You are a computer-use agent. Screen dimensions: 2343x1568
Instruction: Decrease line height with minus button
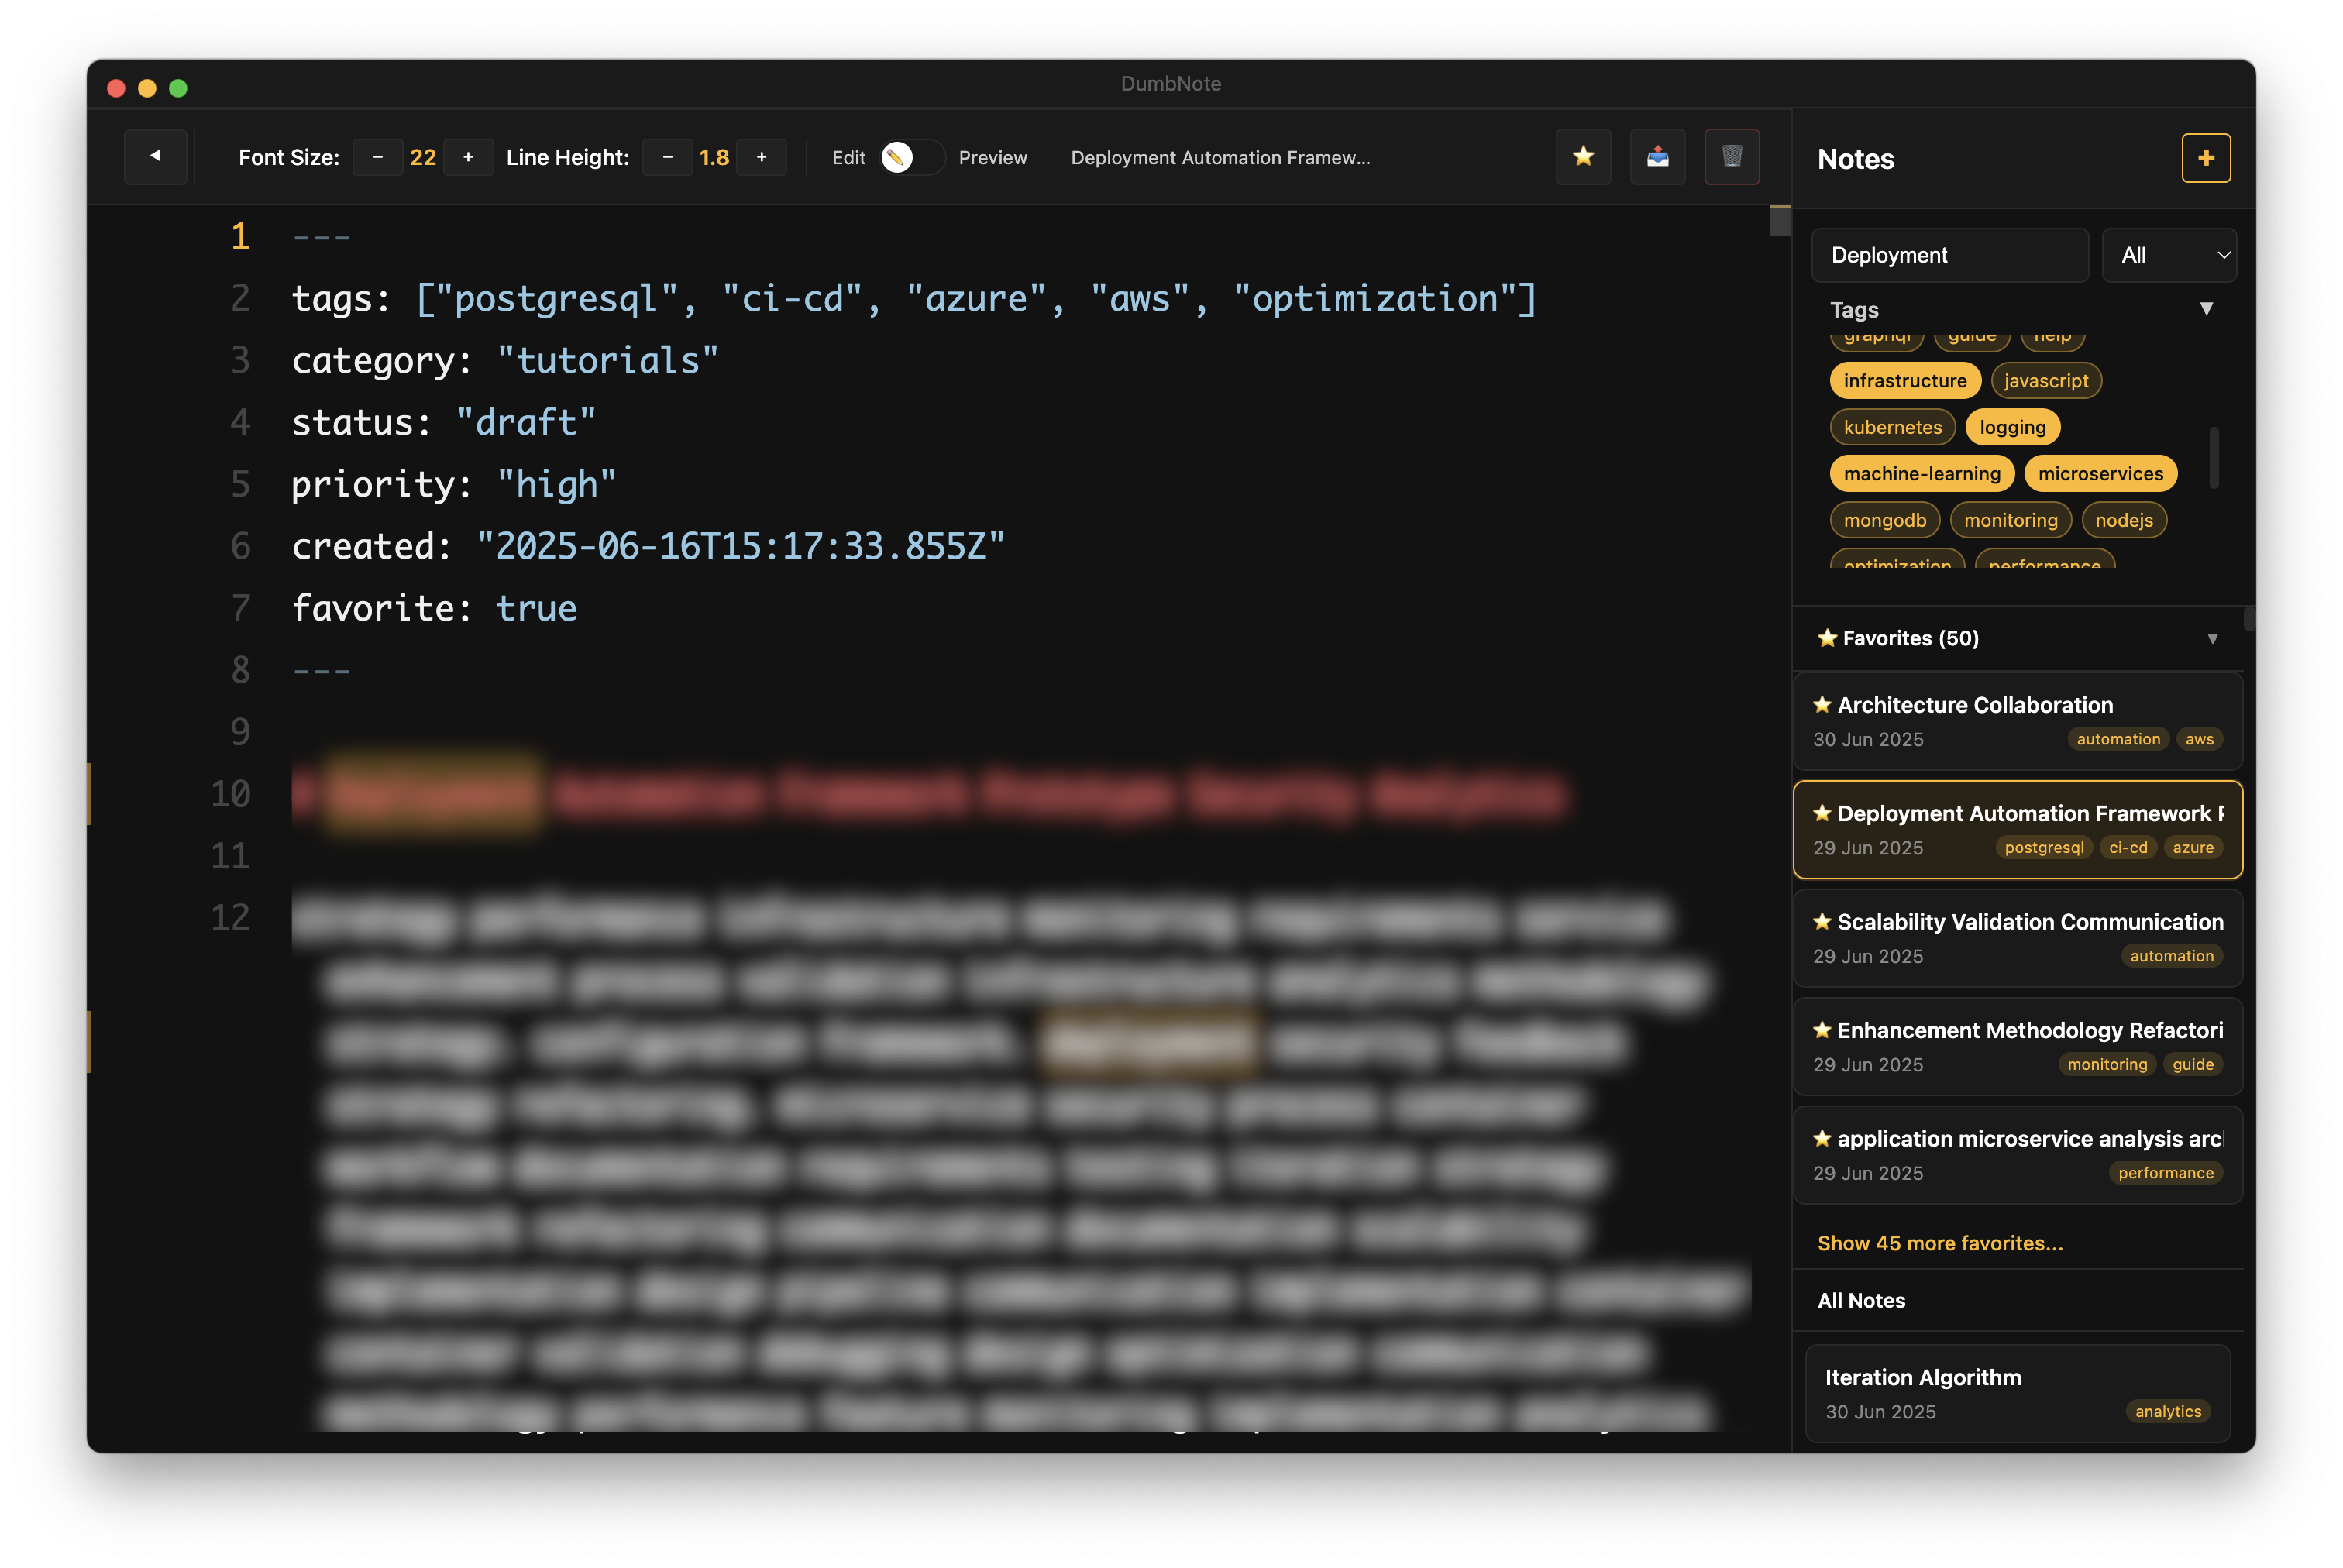[667, 157]
